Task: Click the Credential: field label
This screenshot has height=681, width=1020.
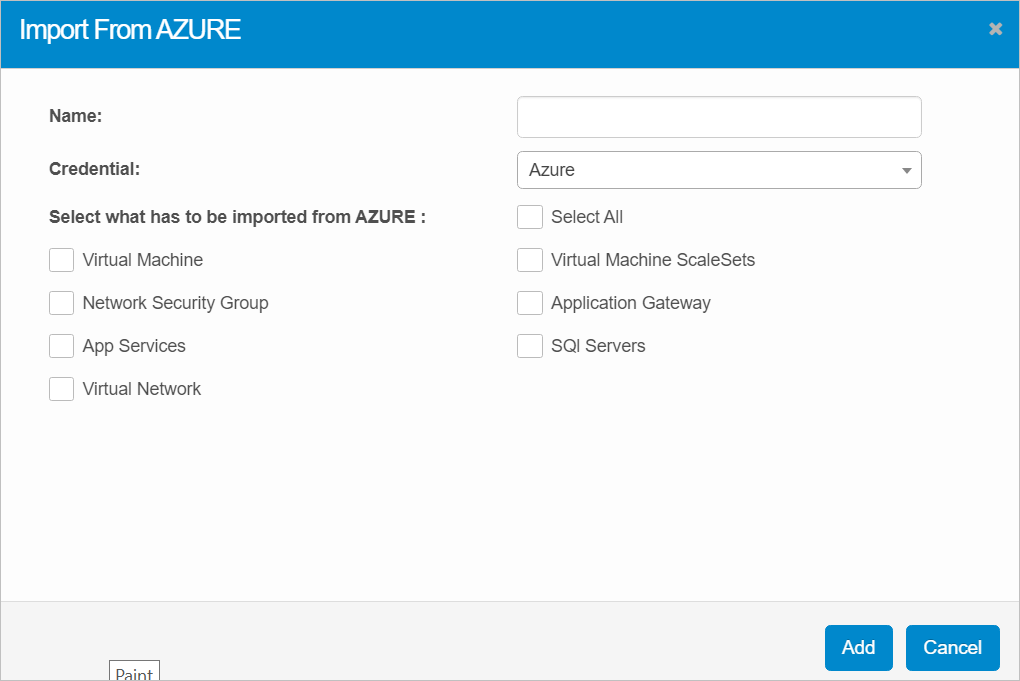Action: point(94,169)
